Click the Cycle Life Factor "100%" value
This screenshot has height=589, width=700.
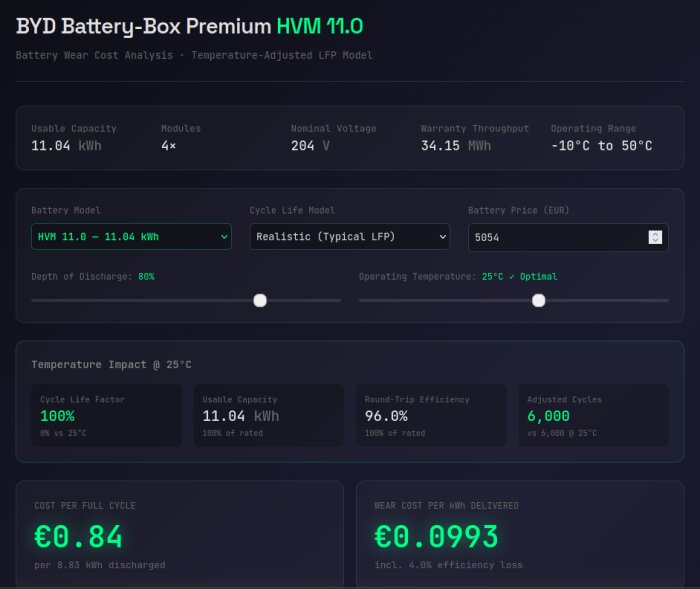(57, 416)
